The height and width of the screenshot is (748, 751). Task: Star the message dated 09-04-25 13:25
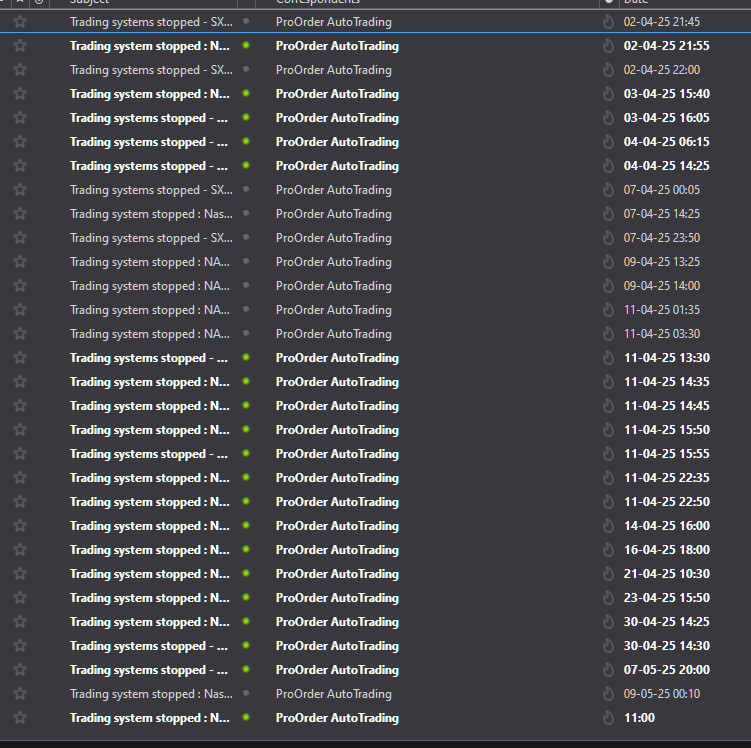click(20, 261)
